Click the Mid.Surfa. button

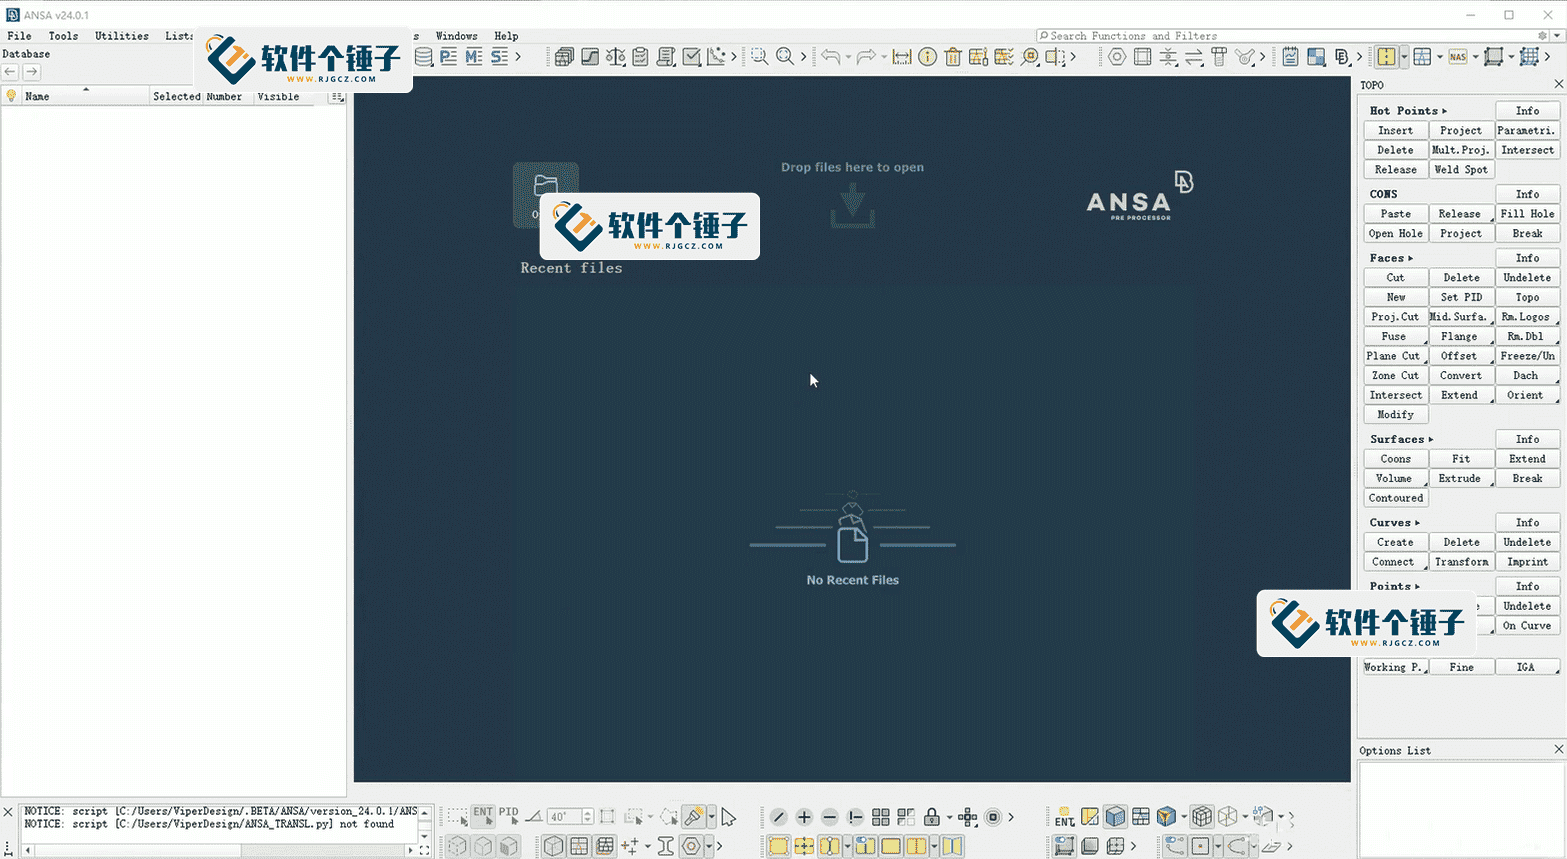1461,317
